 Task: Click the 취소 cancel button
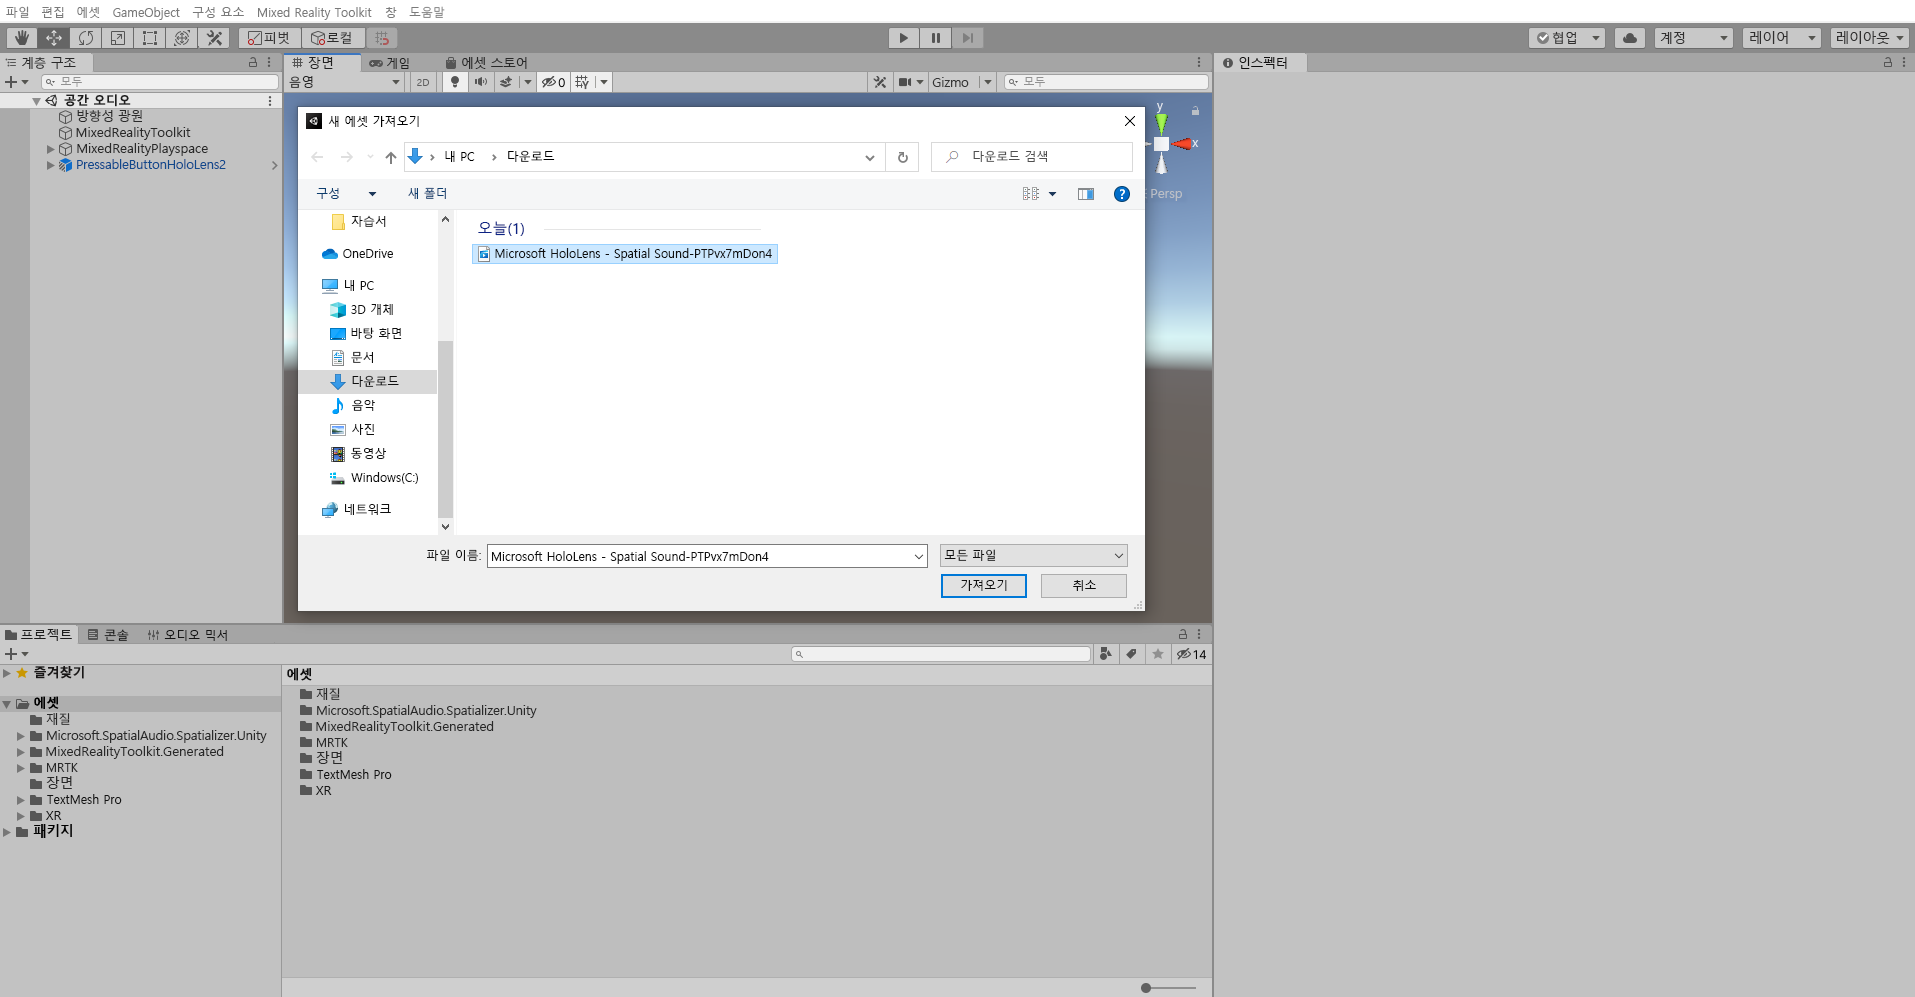pos(1084,586)
